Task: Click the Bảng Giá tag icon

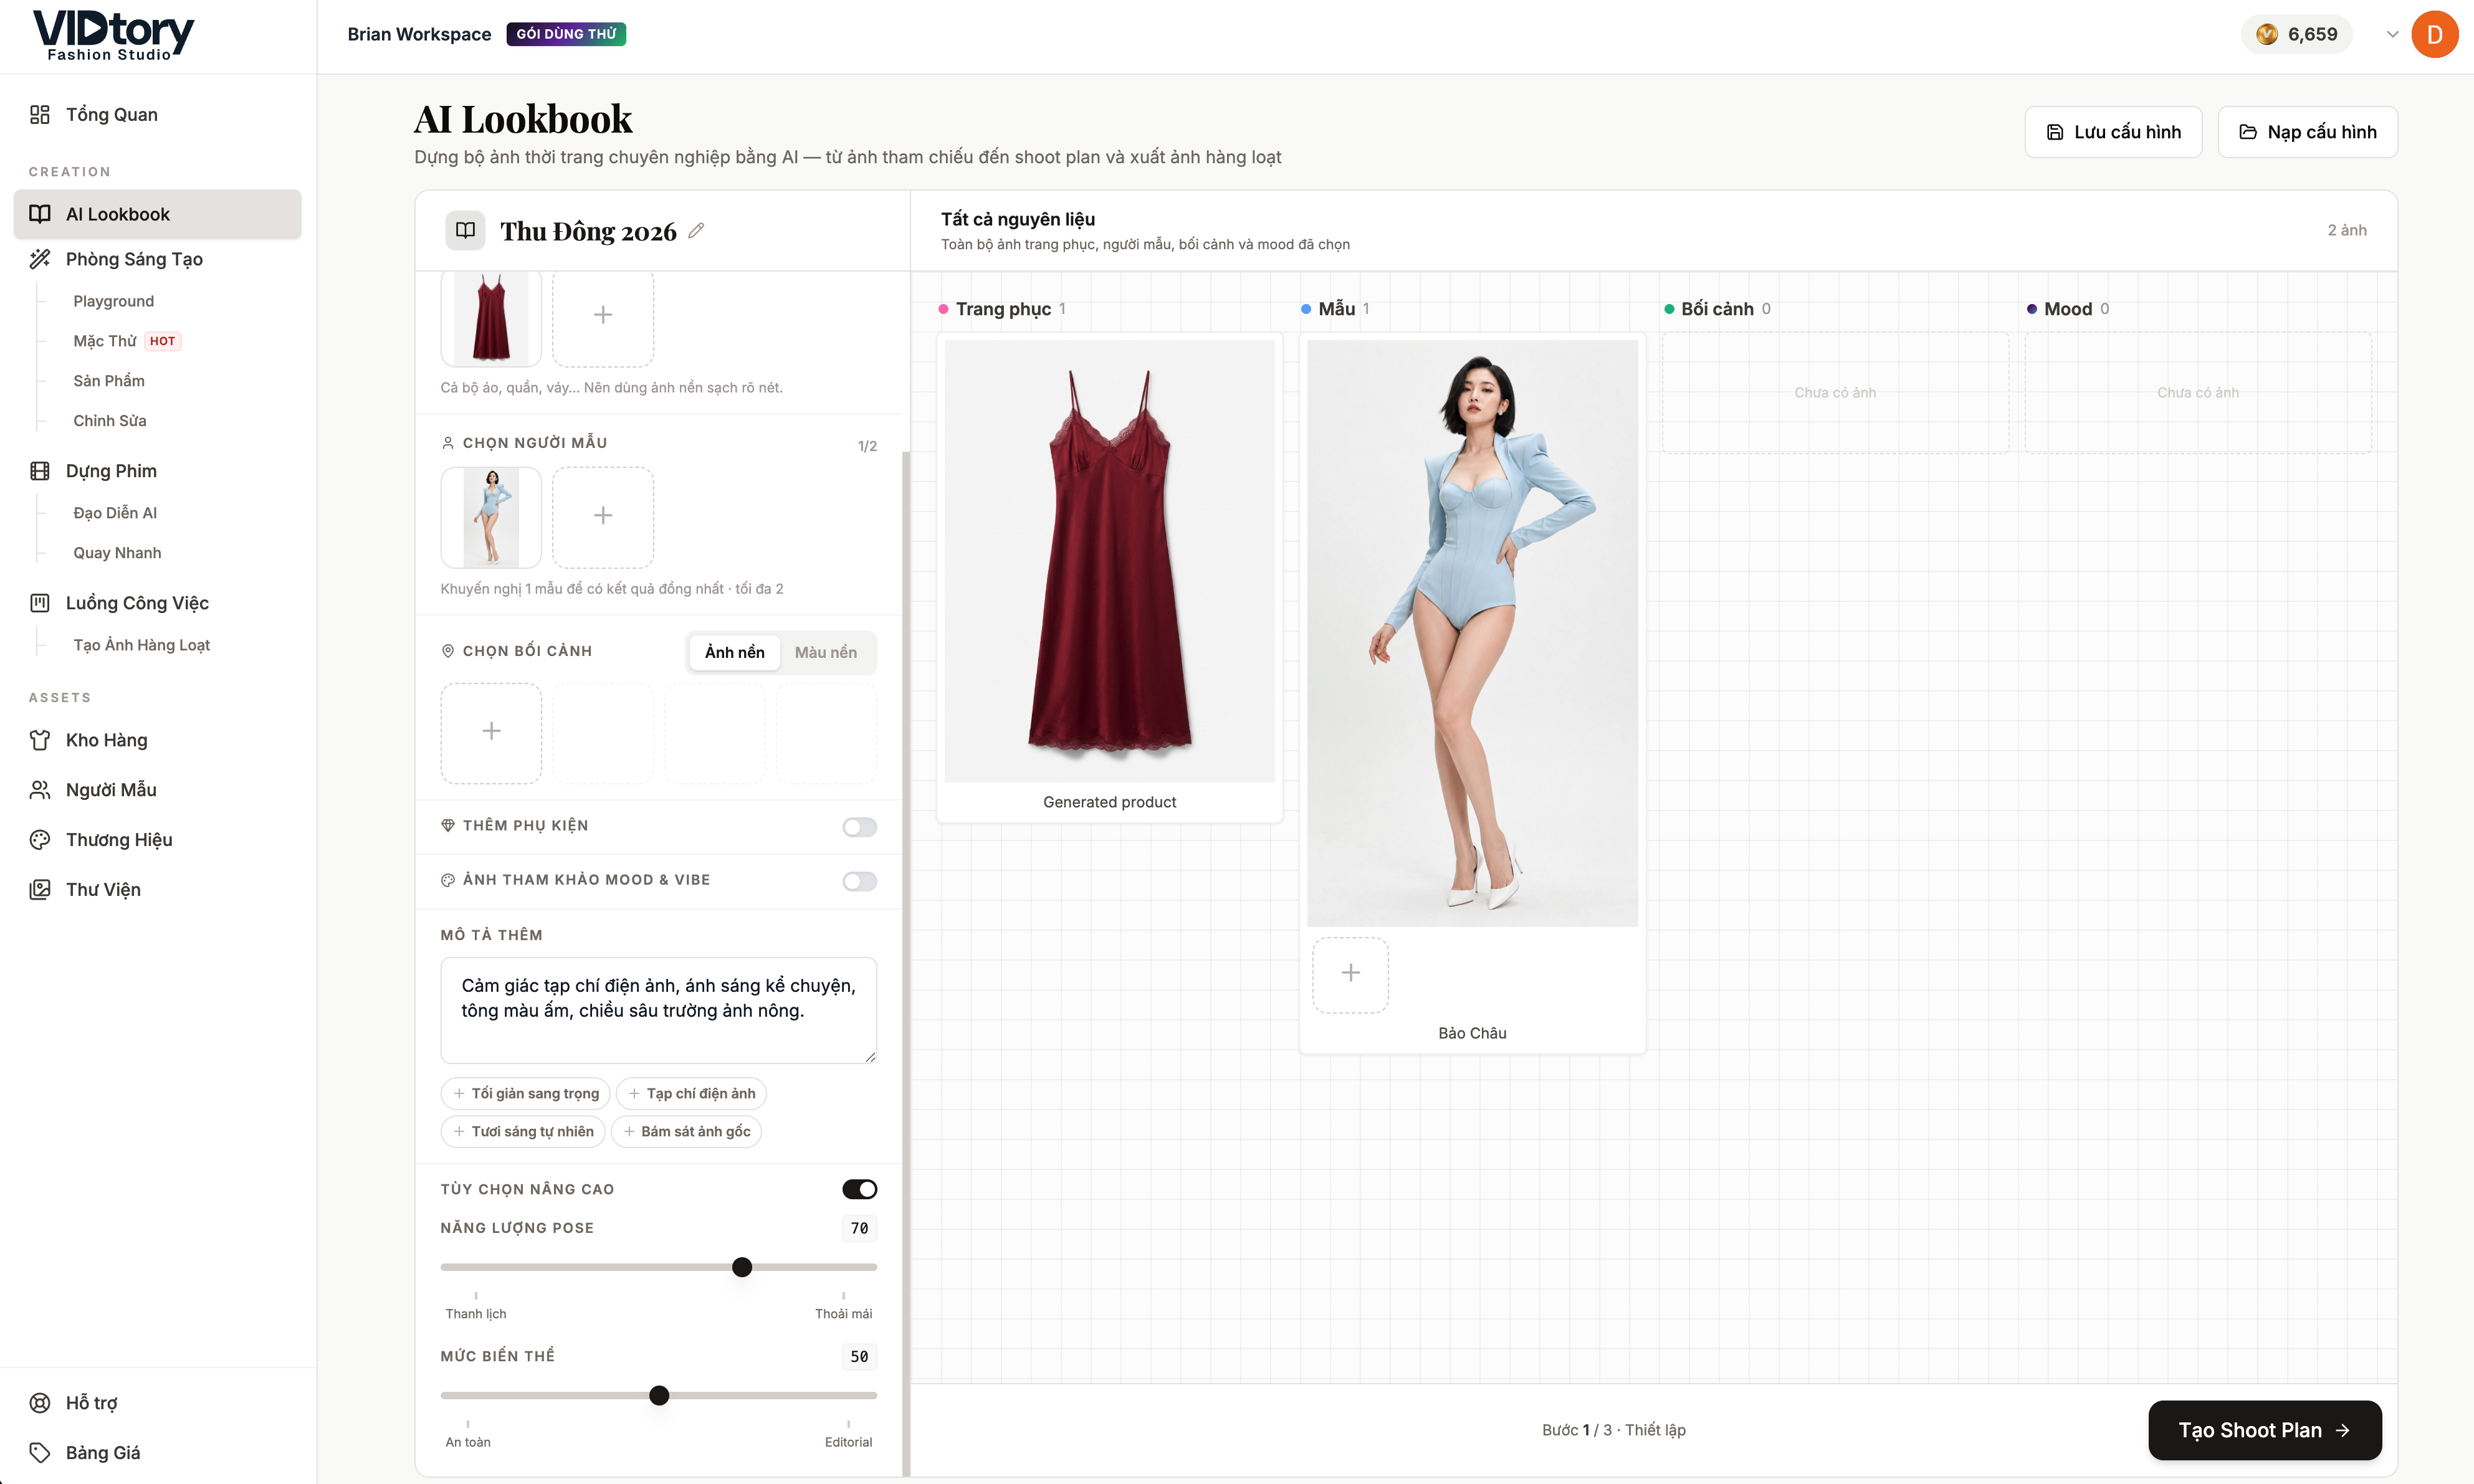Action: (40, 1453)
